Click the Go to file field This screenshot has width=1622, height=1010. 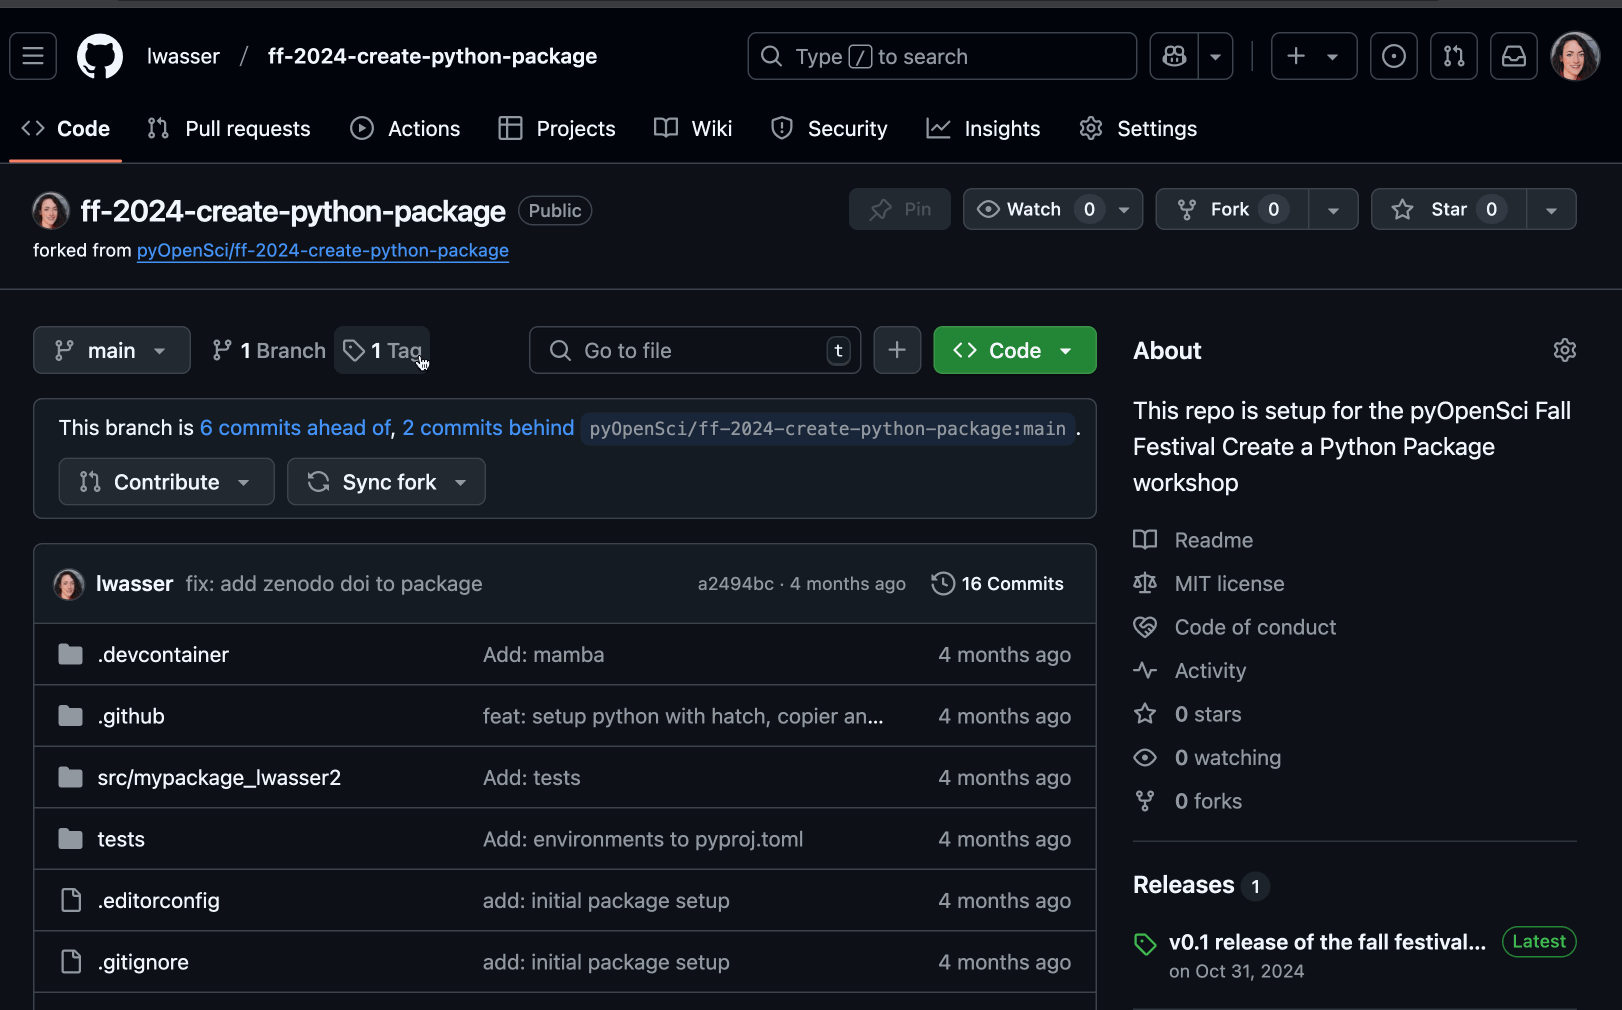coord(695,350)
